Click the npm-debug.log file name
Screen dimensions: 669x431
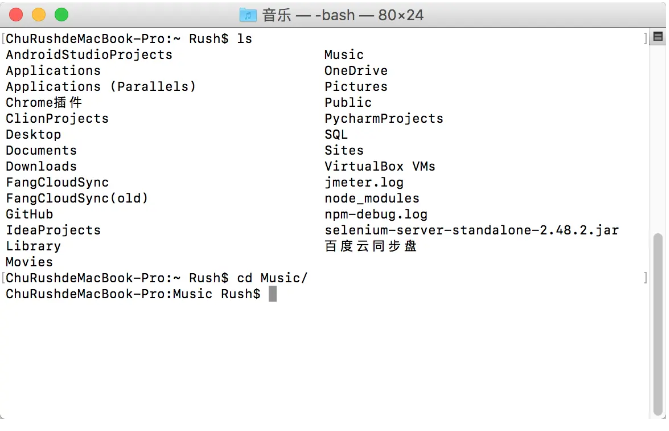click(x=376, y=214)
